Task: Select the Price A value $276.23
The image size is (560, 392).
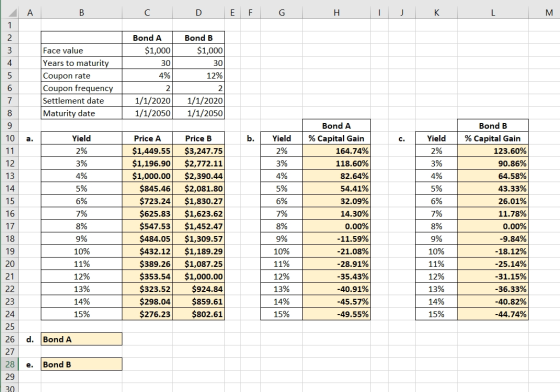Action: tap(147, 314)
